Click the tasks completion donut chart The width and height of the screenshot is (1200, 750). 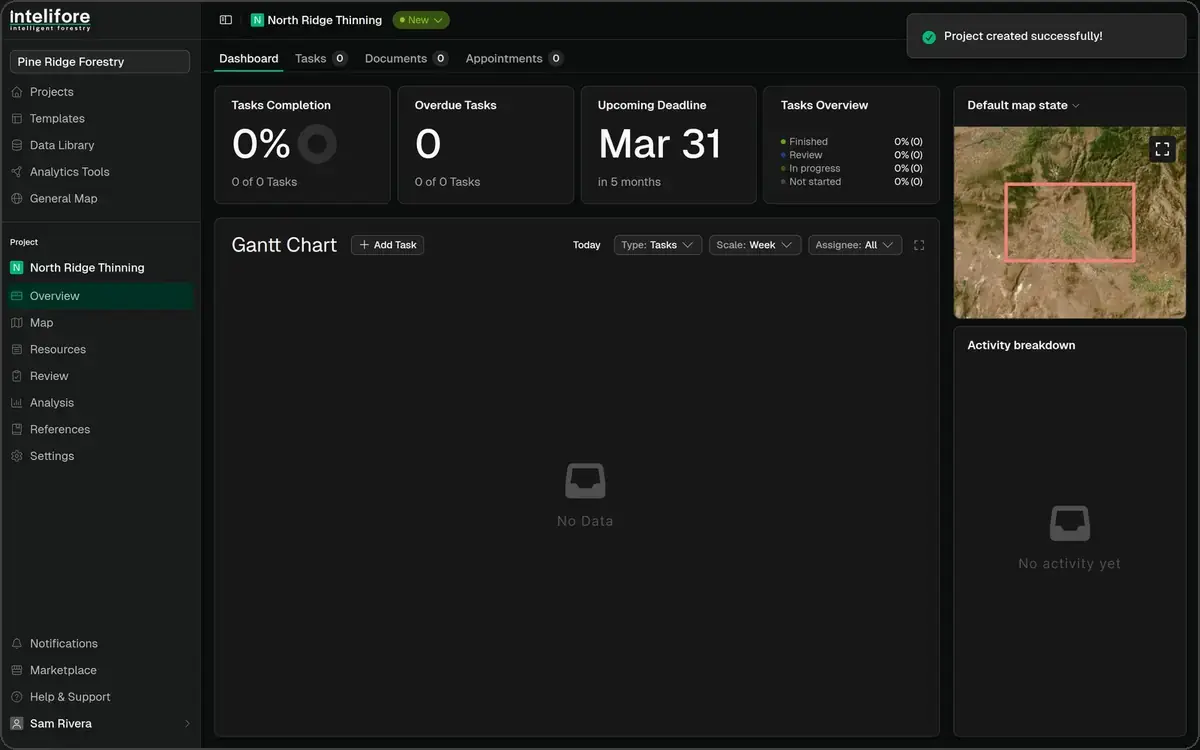pos(317,145)
